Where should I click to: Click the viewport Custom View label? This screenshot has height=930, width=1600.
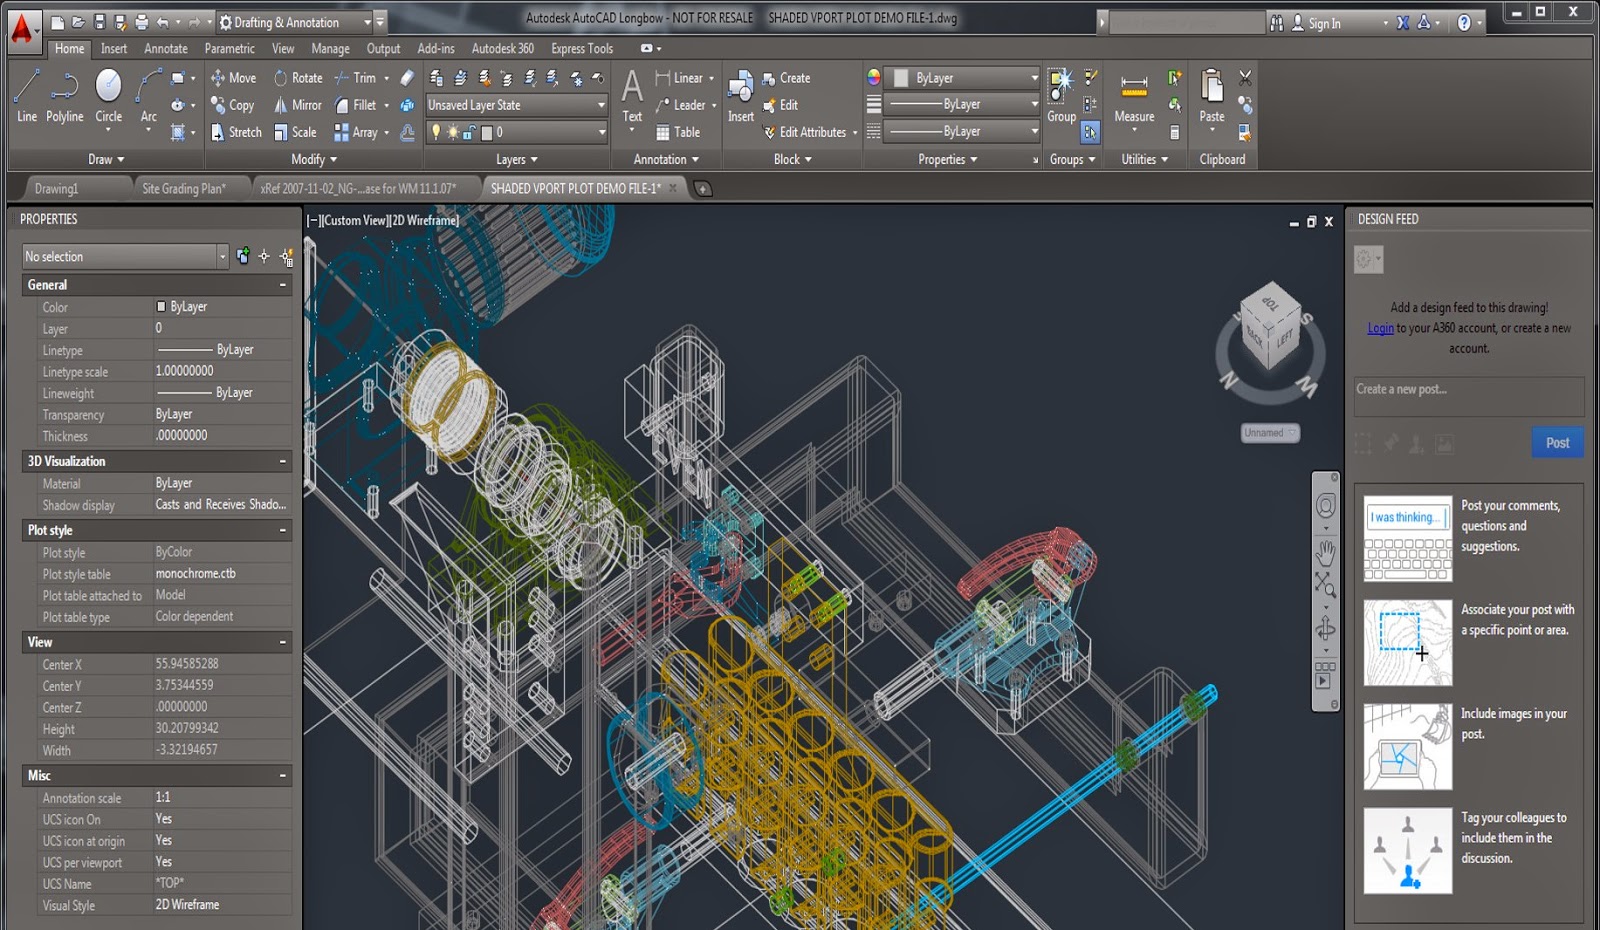355,220
